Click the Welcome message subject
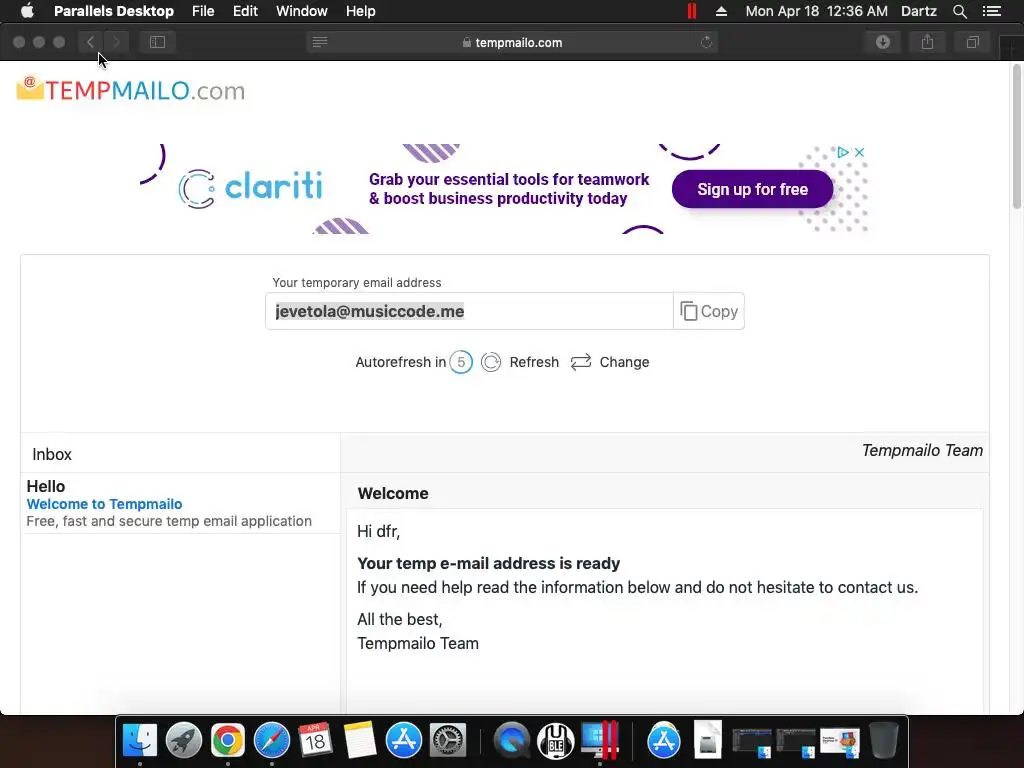 393,494
